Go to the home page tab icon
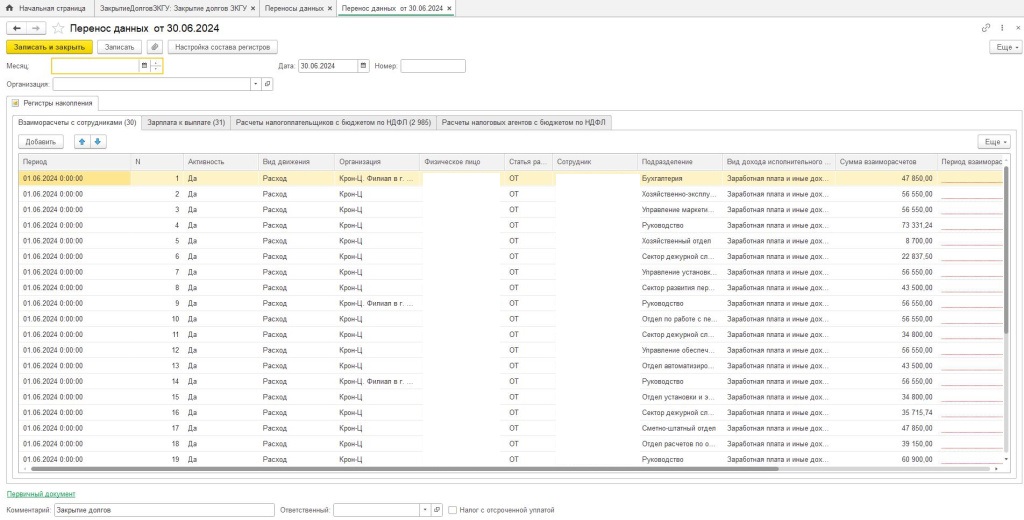Image resolution: width=1024 pixels, height=520 pixels. 9,8
